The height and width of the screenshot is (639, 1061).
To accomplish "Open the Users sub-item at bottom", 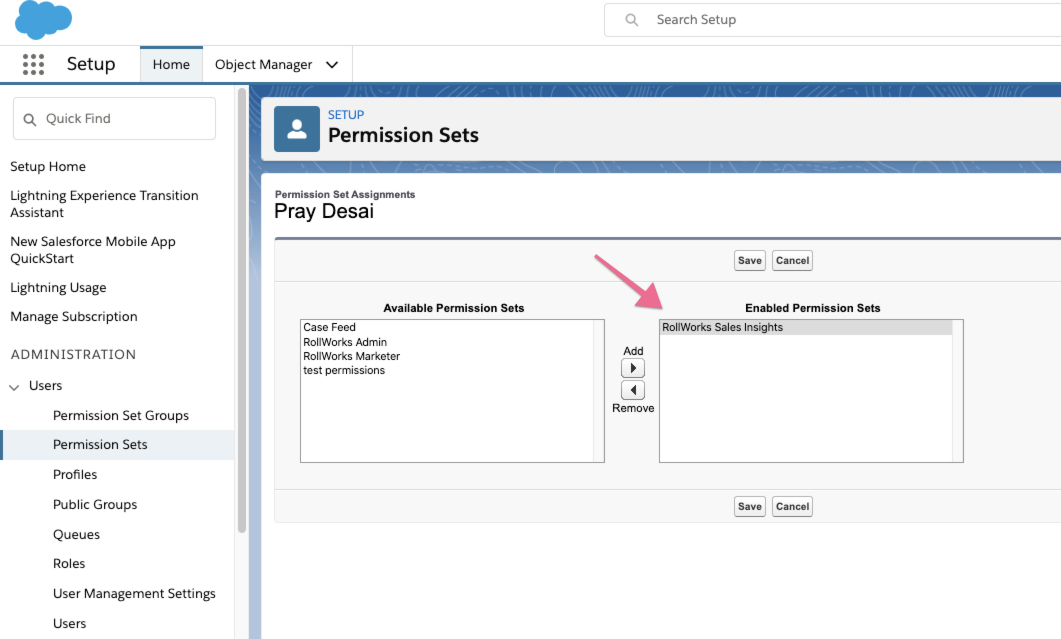I will [70, 623].
